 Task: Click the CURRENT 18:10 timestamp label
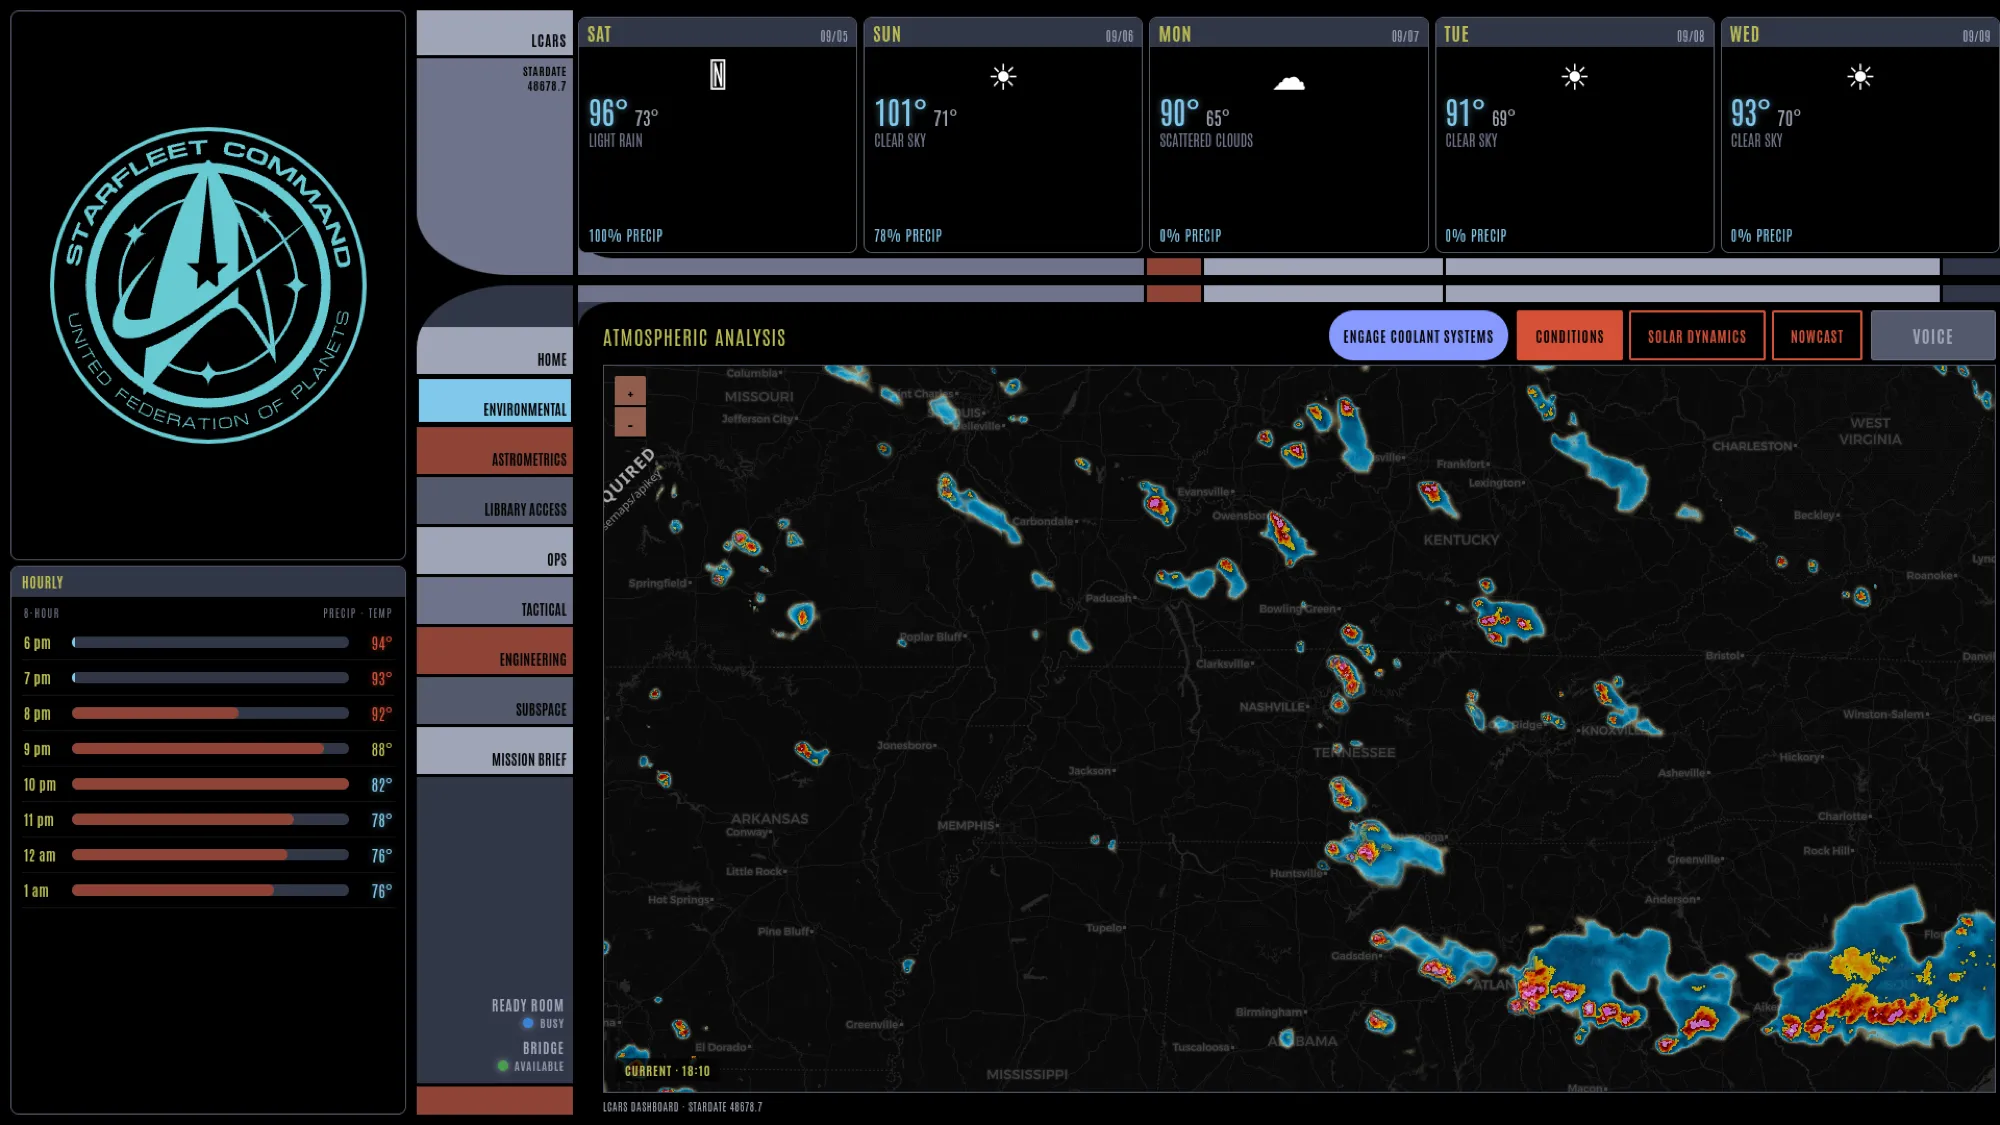click(667, 1071)
